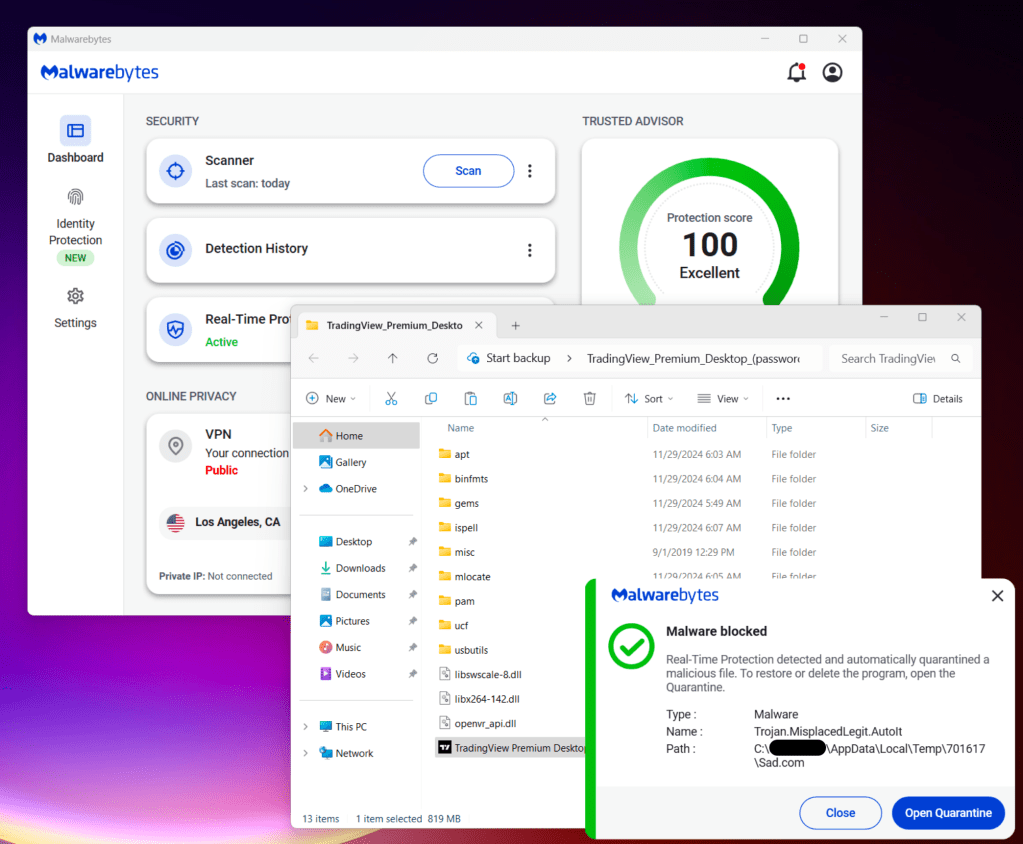Click the Detection History icon
The width and height of the screenshot is (1023, 844).
176,250
